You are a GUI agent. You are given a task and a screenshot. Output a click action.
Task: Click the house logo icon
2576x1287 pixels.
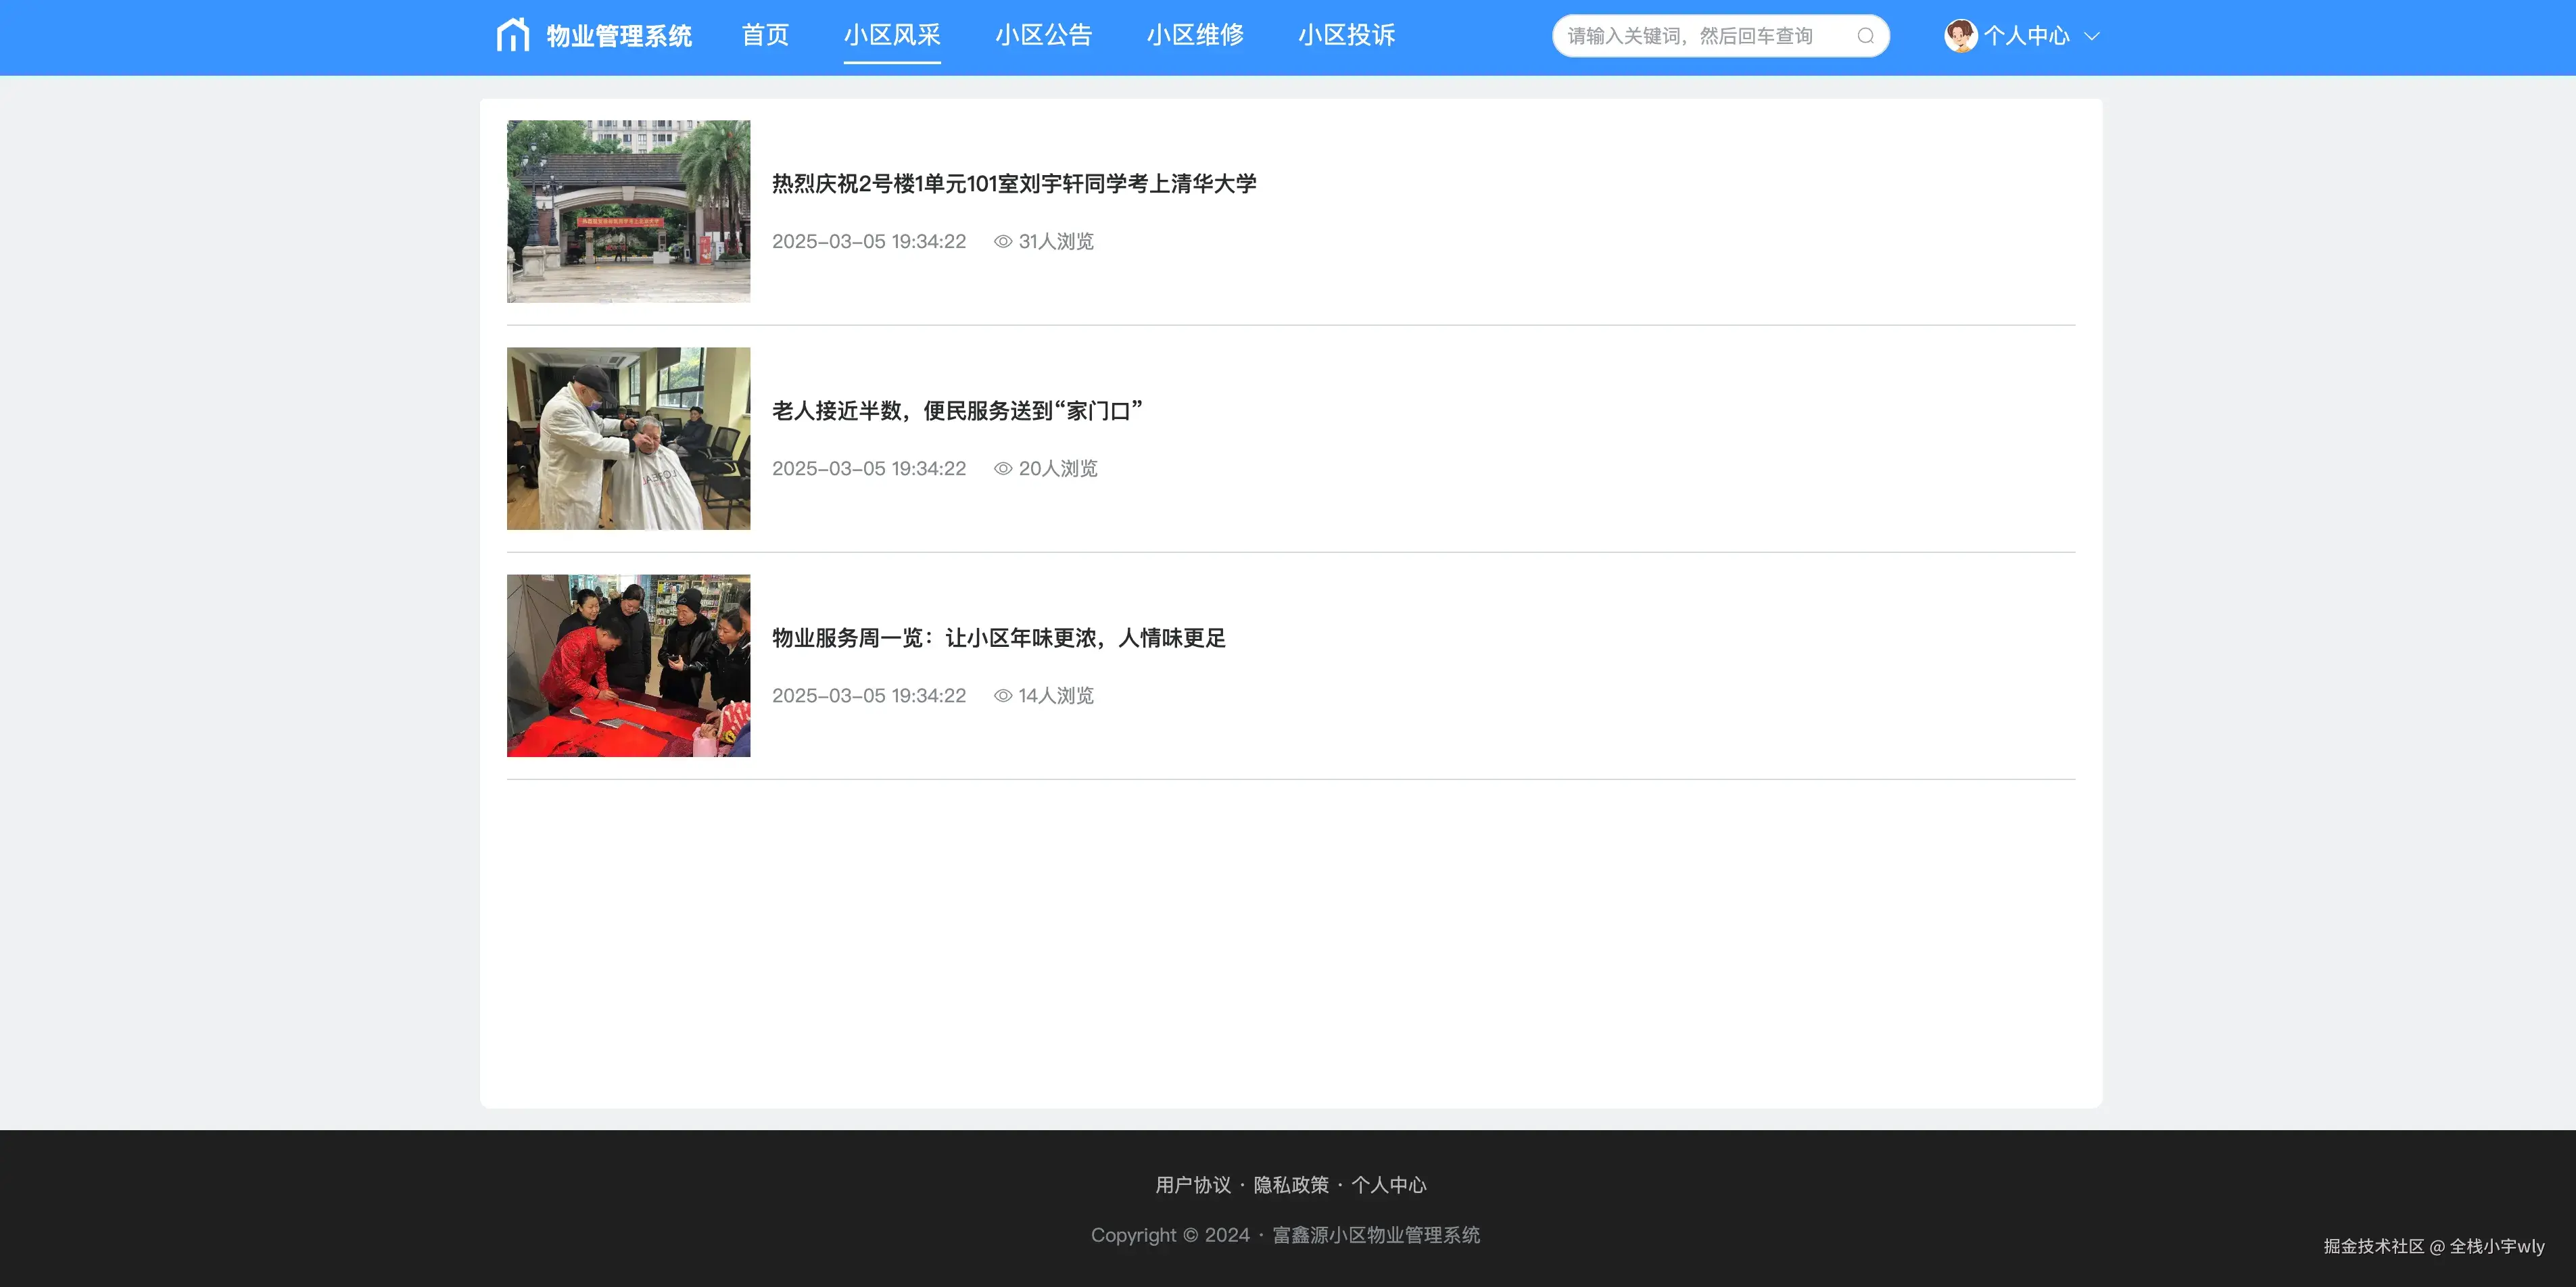(513, 35)
